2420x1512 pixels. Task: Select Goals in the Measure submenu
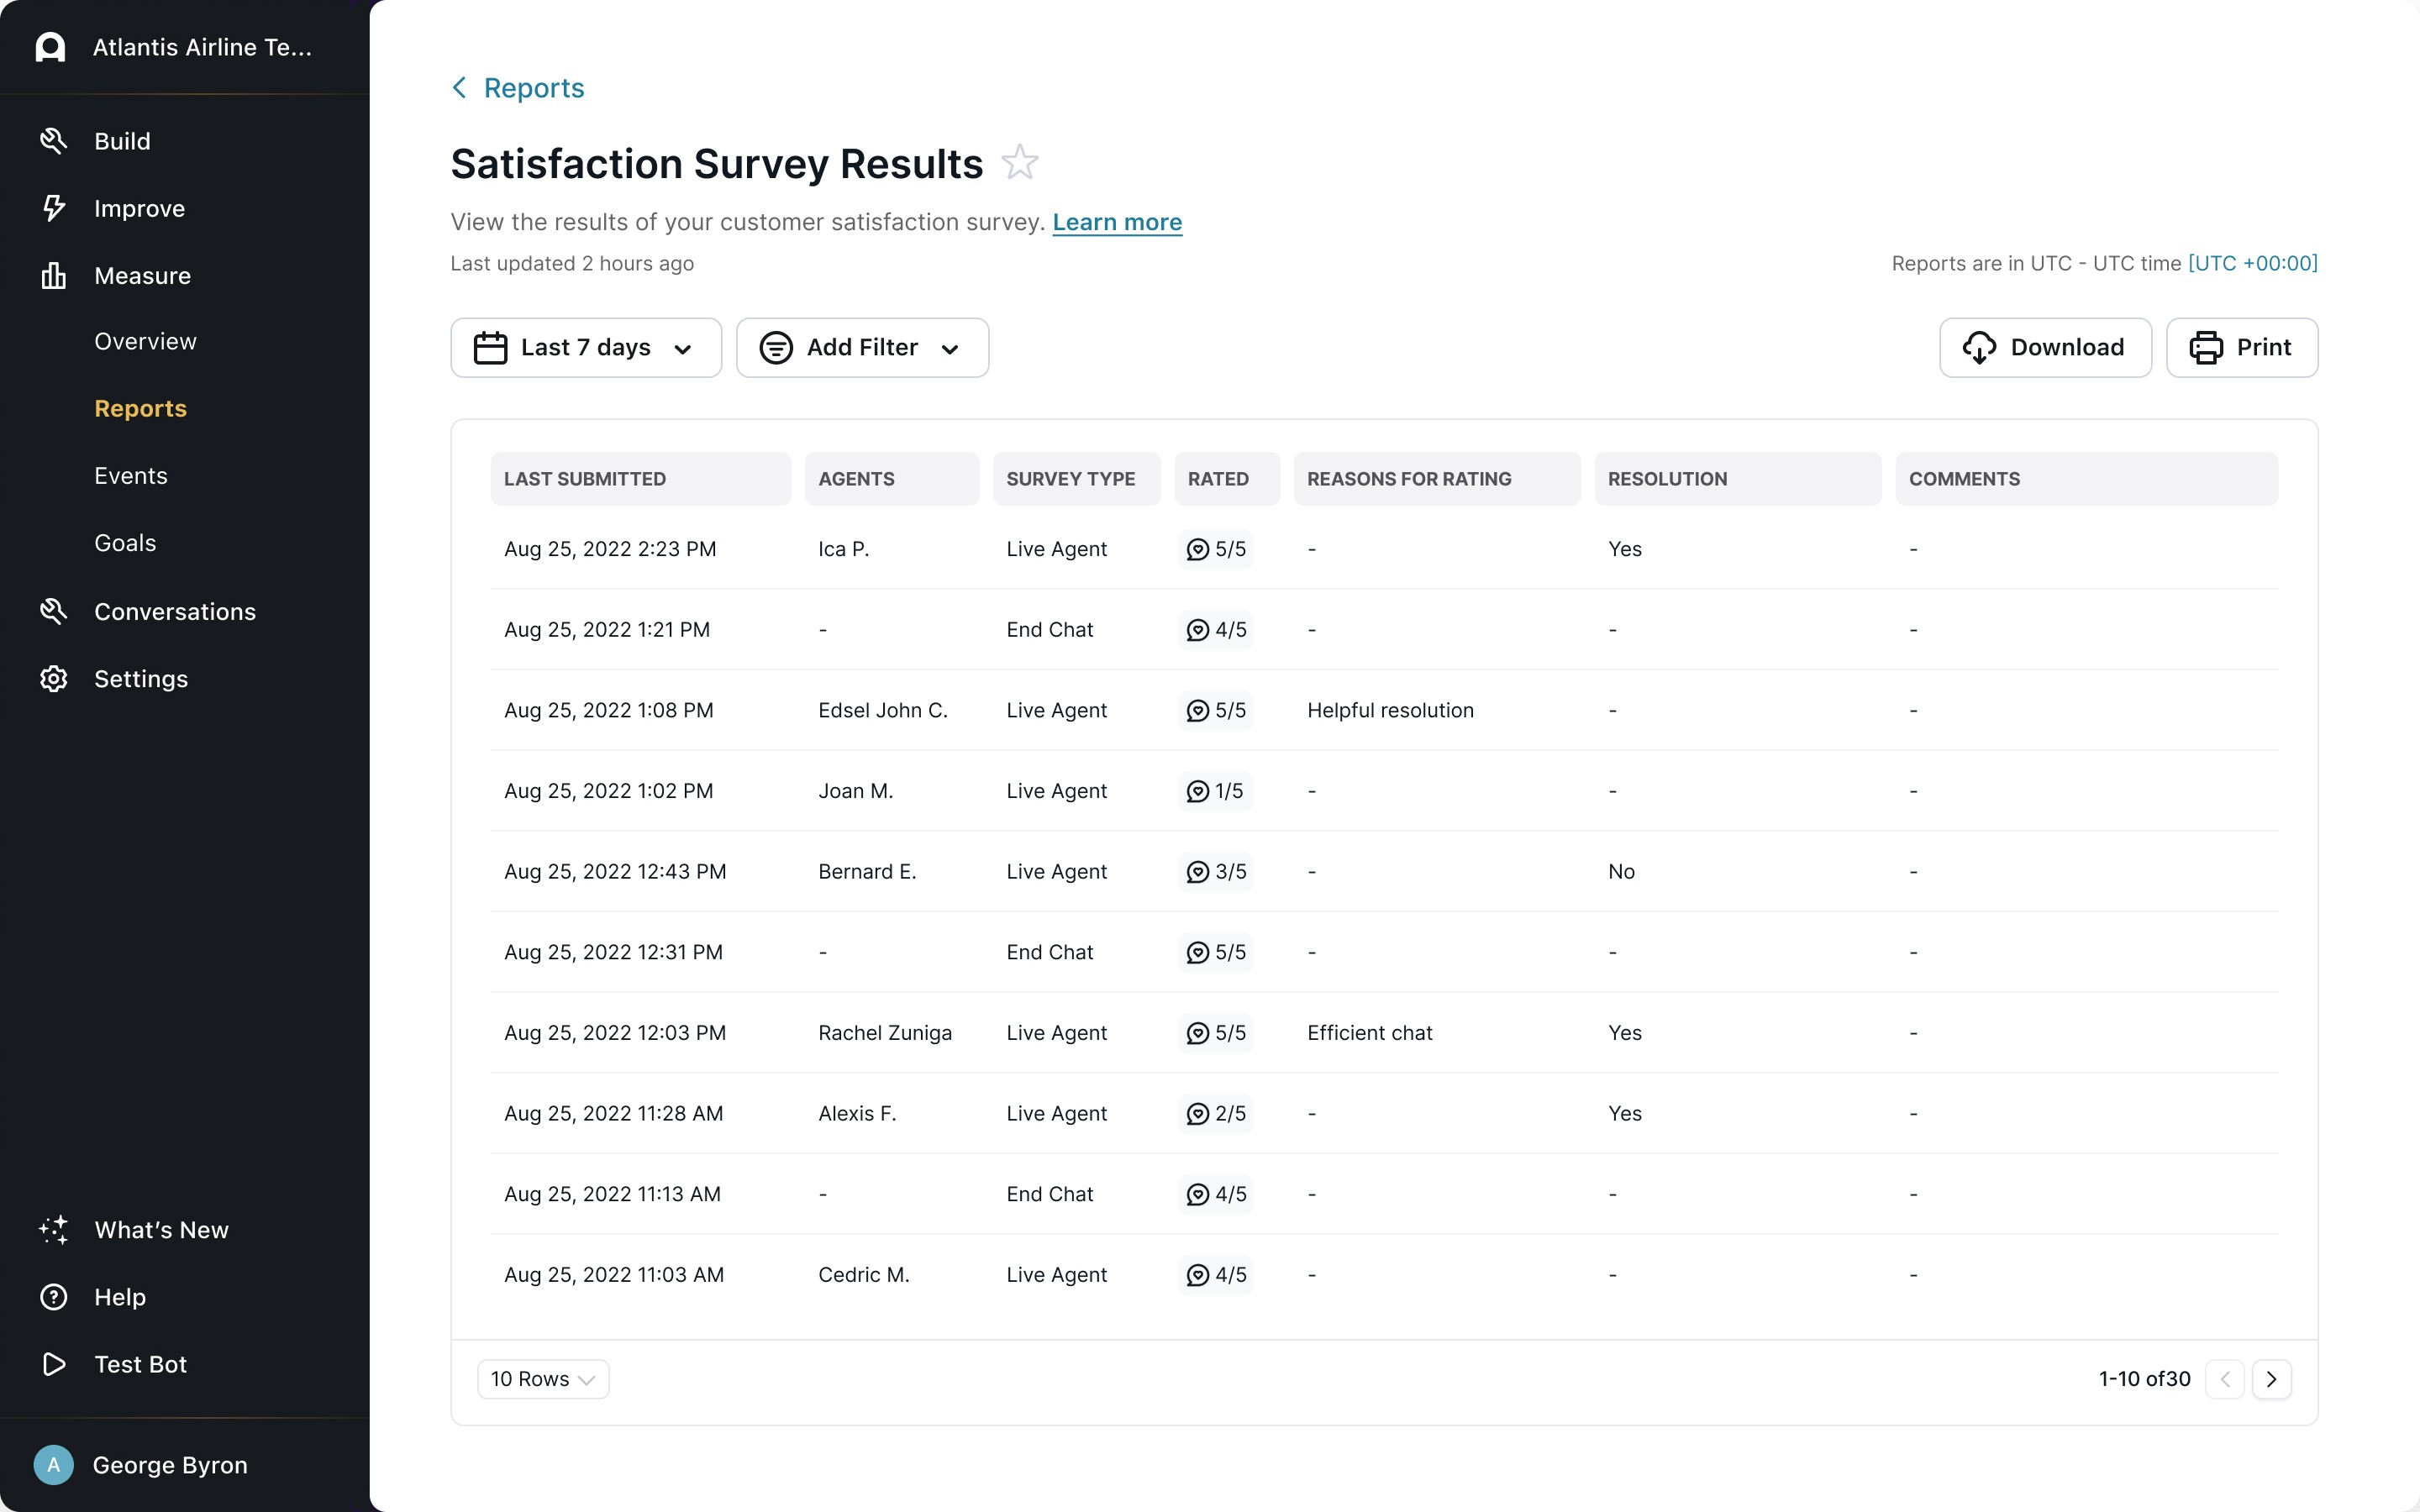tap(125, 543)
